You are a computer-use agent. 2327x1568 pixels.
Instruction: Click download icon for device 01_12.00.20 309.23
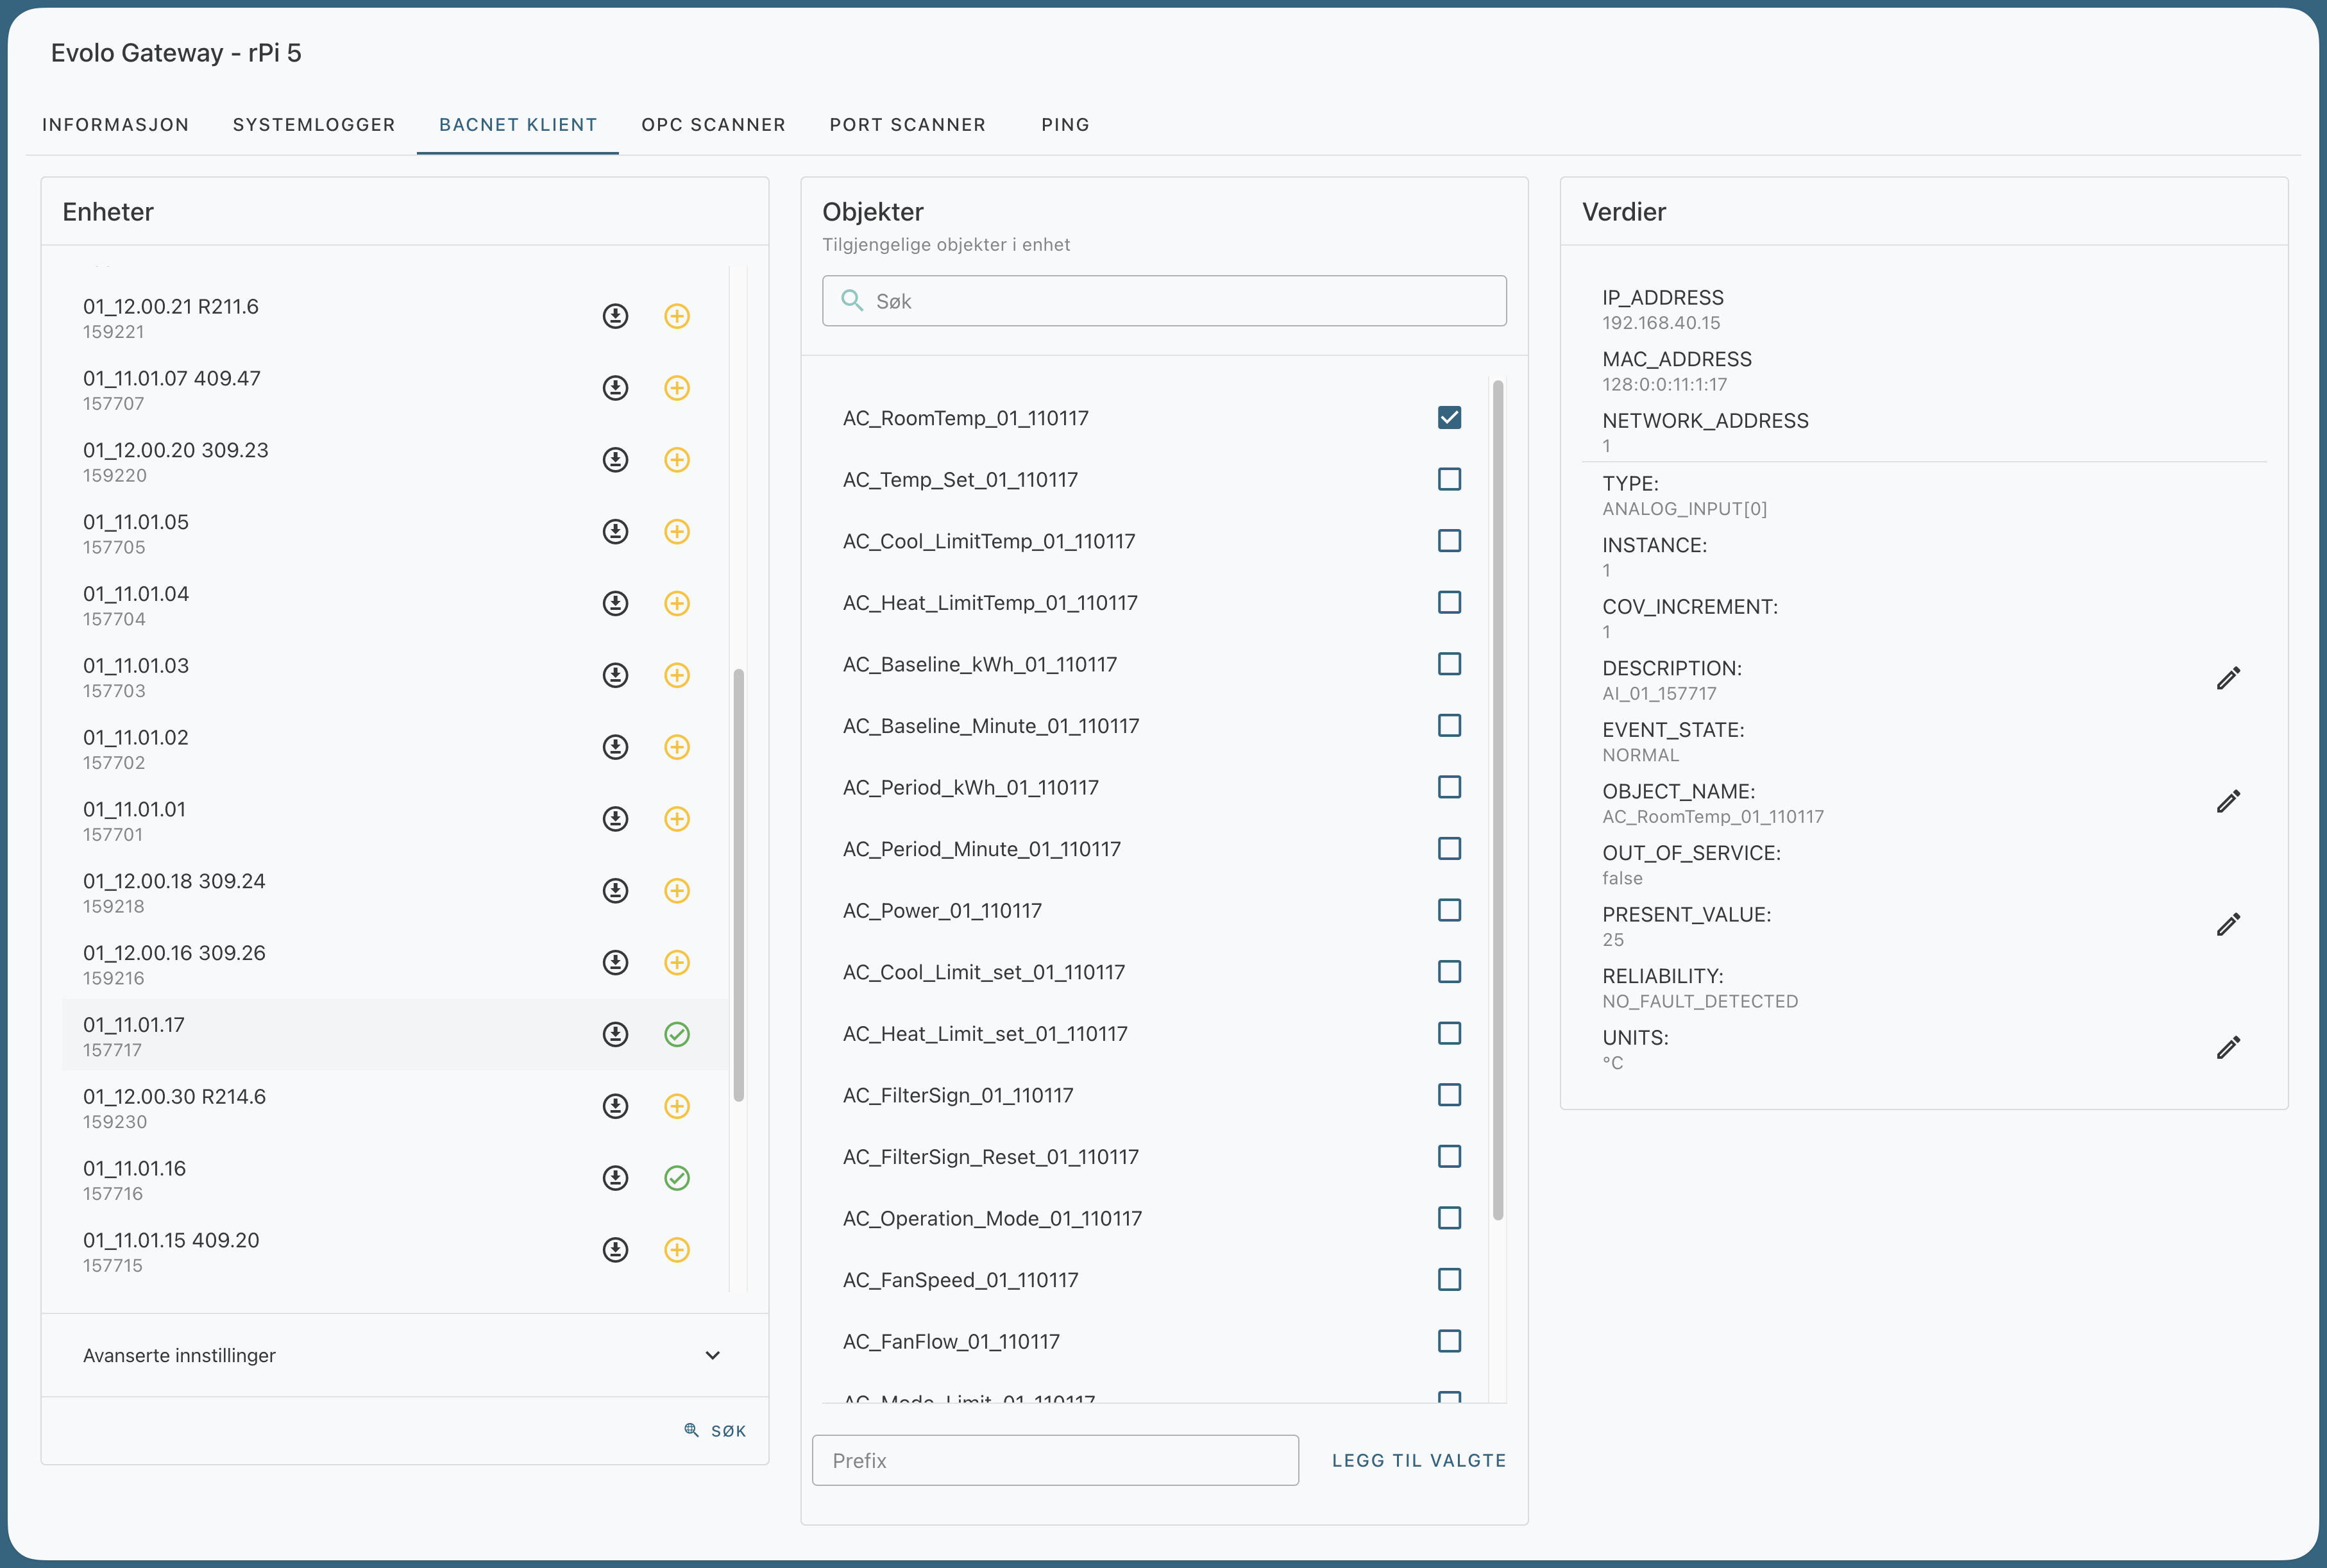point(615,460)
